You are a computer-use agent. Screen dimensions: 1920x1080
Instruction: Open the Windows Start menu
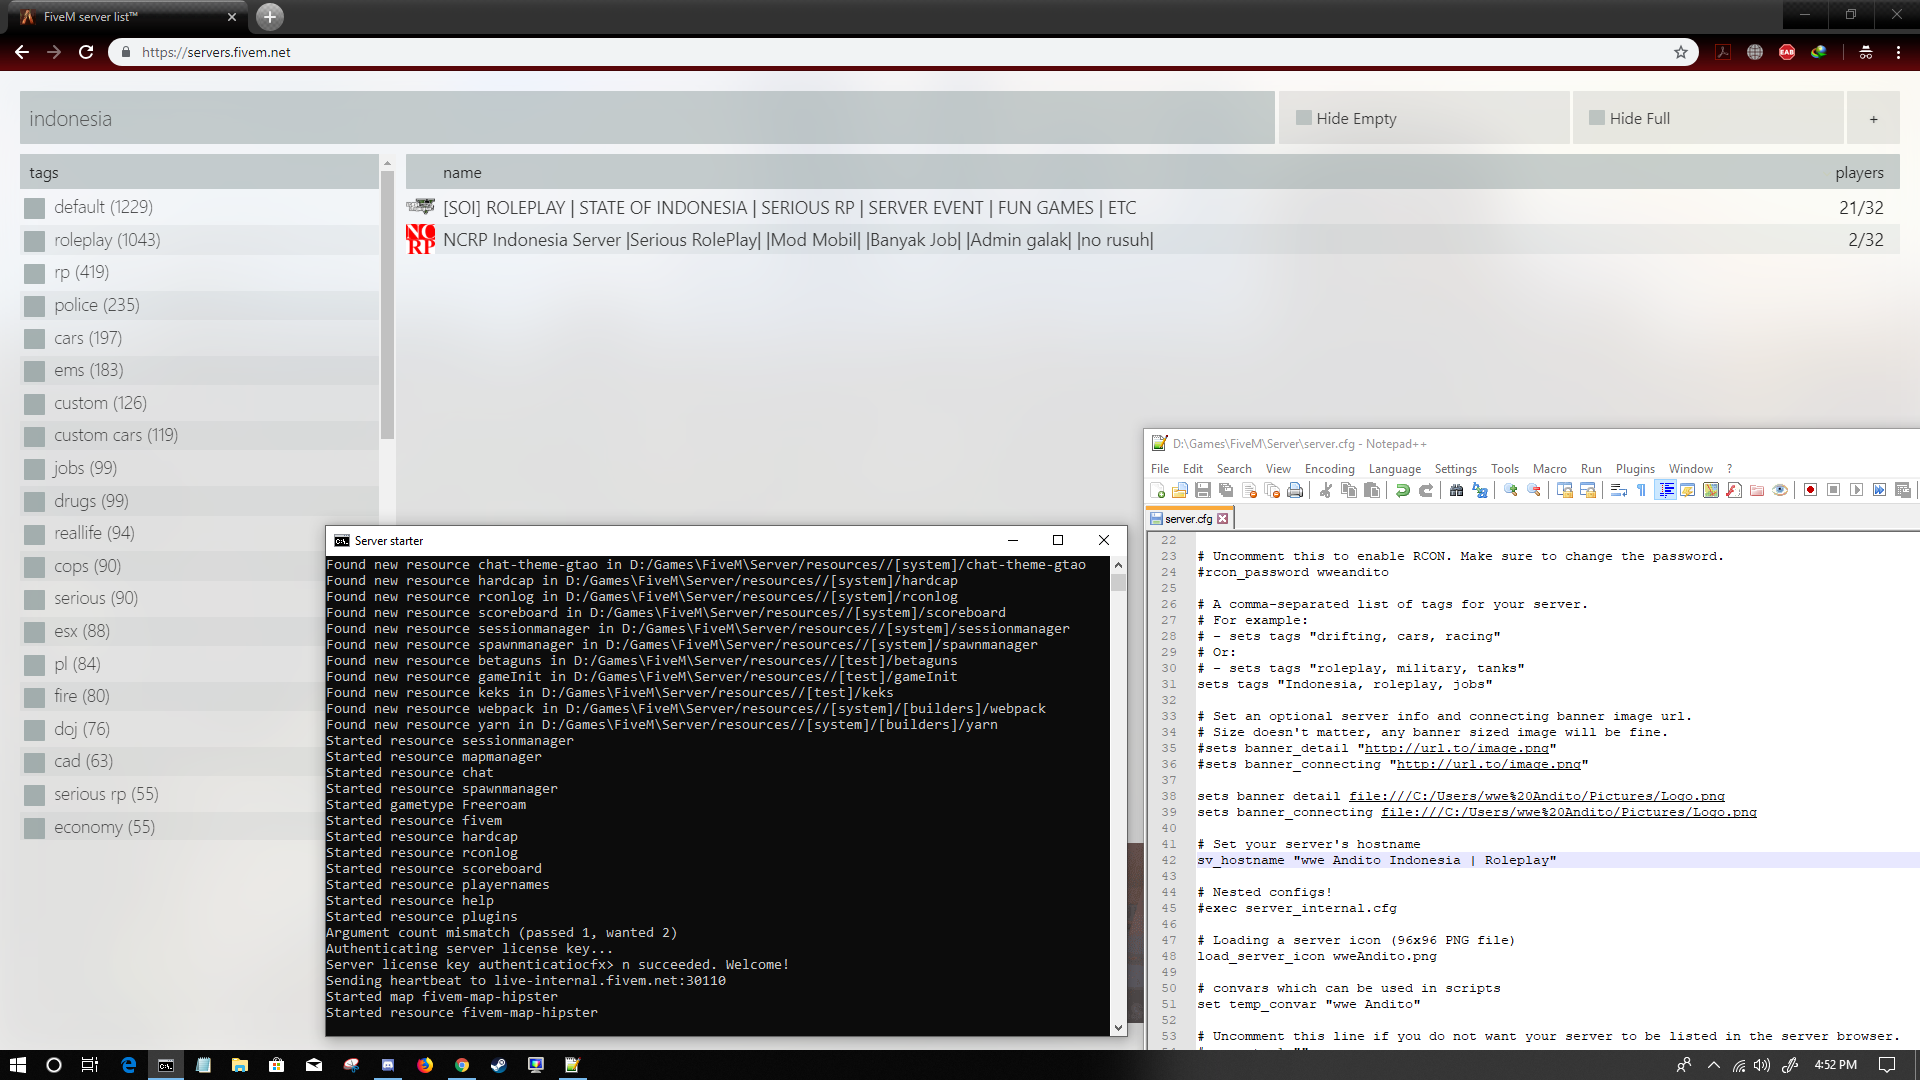coord(17,1065)
